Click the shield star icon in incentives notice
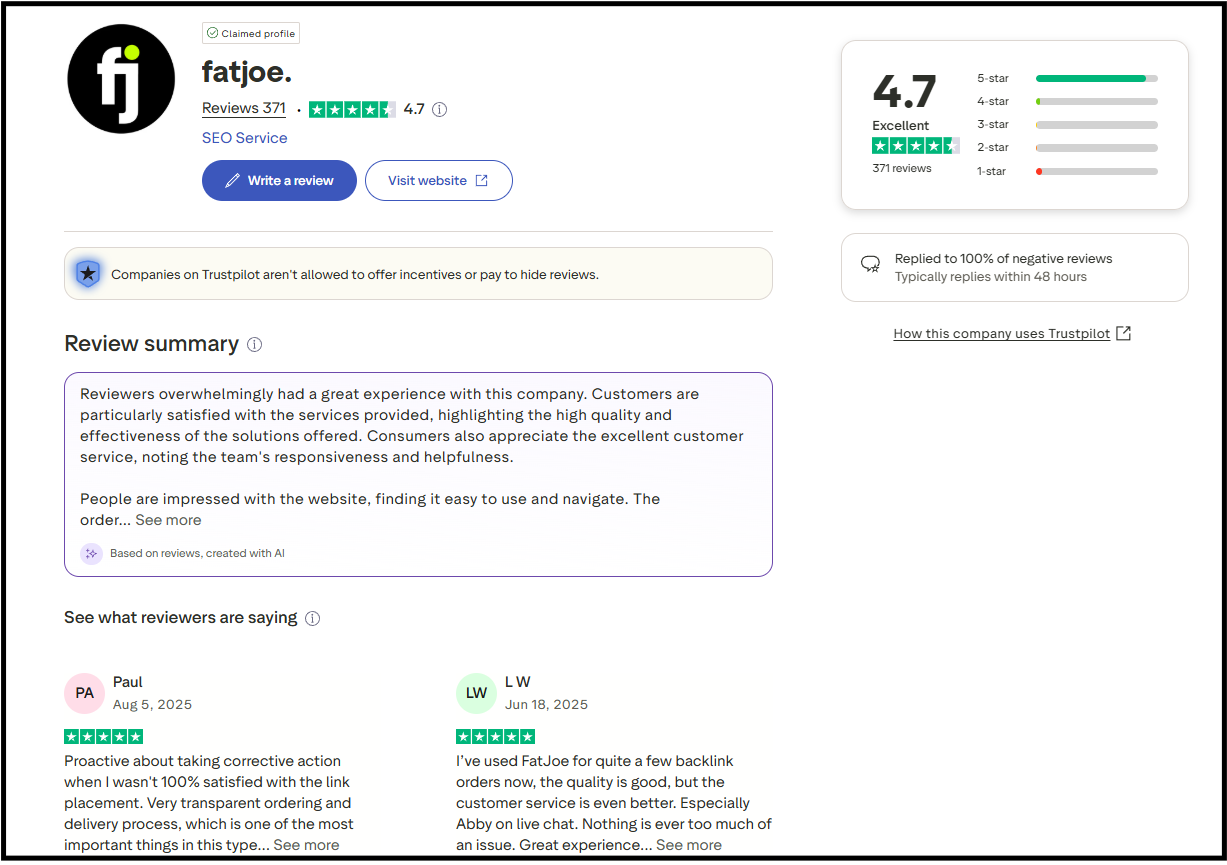This screenshot has width=1227, height=865. pos(88,273)
